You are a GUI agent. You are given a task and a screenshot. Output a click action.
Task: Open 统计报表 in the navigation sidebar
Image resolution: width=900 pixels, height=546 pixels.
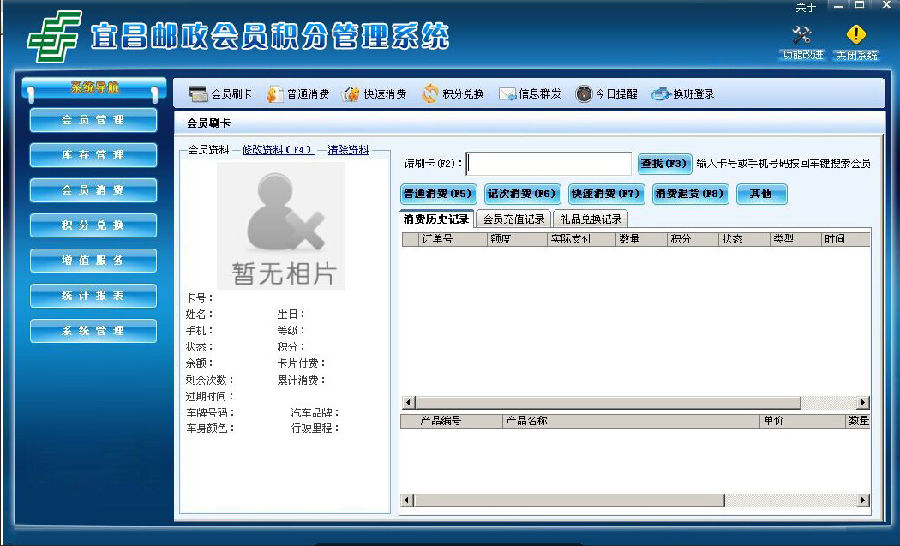coord(94,296)
